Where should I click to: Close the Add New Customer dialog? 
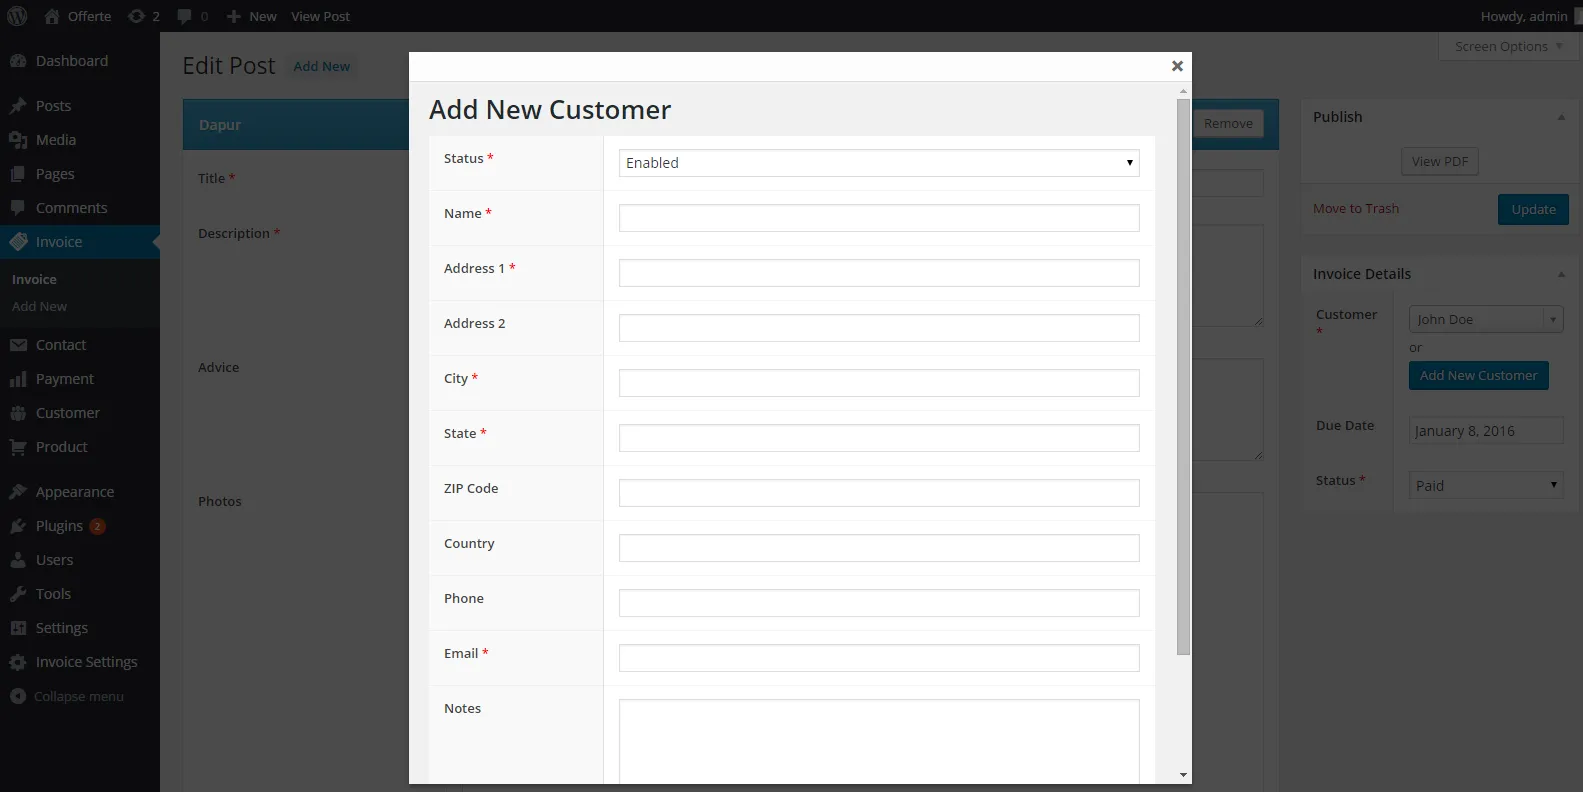tap(1177, 66)
